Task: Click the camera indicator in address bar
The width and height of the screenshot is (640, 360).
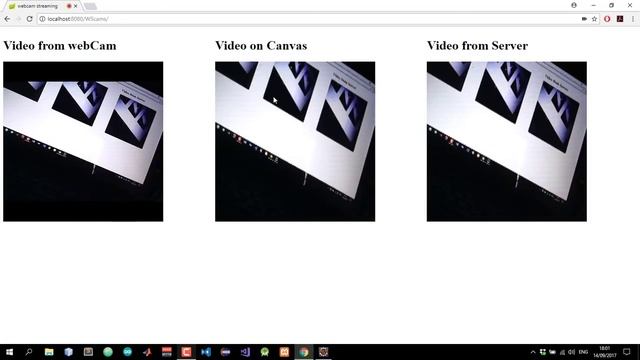Action: pyautogui.click(x=584, y=19)
